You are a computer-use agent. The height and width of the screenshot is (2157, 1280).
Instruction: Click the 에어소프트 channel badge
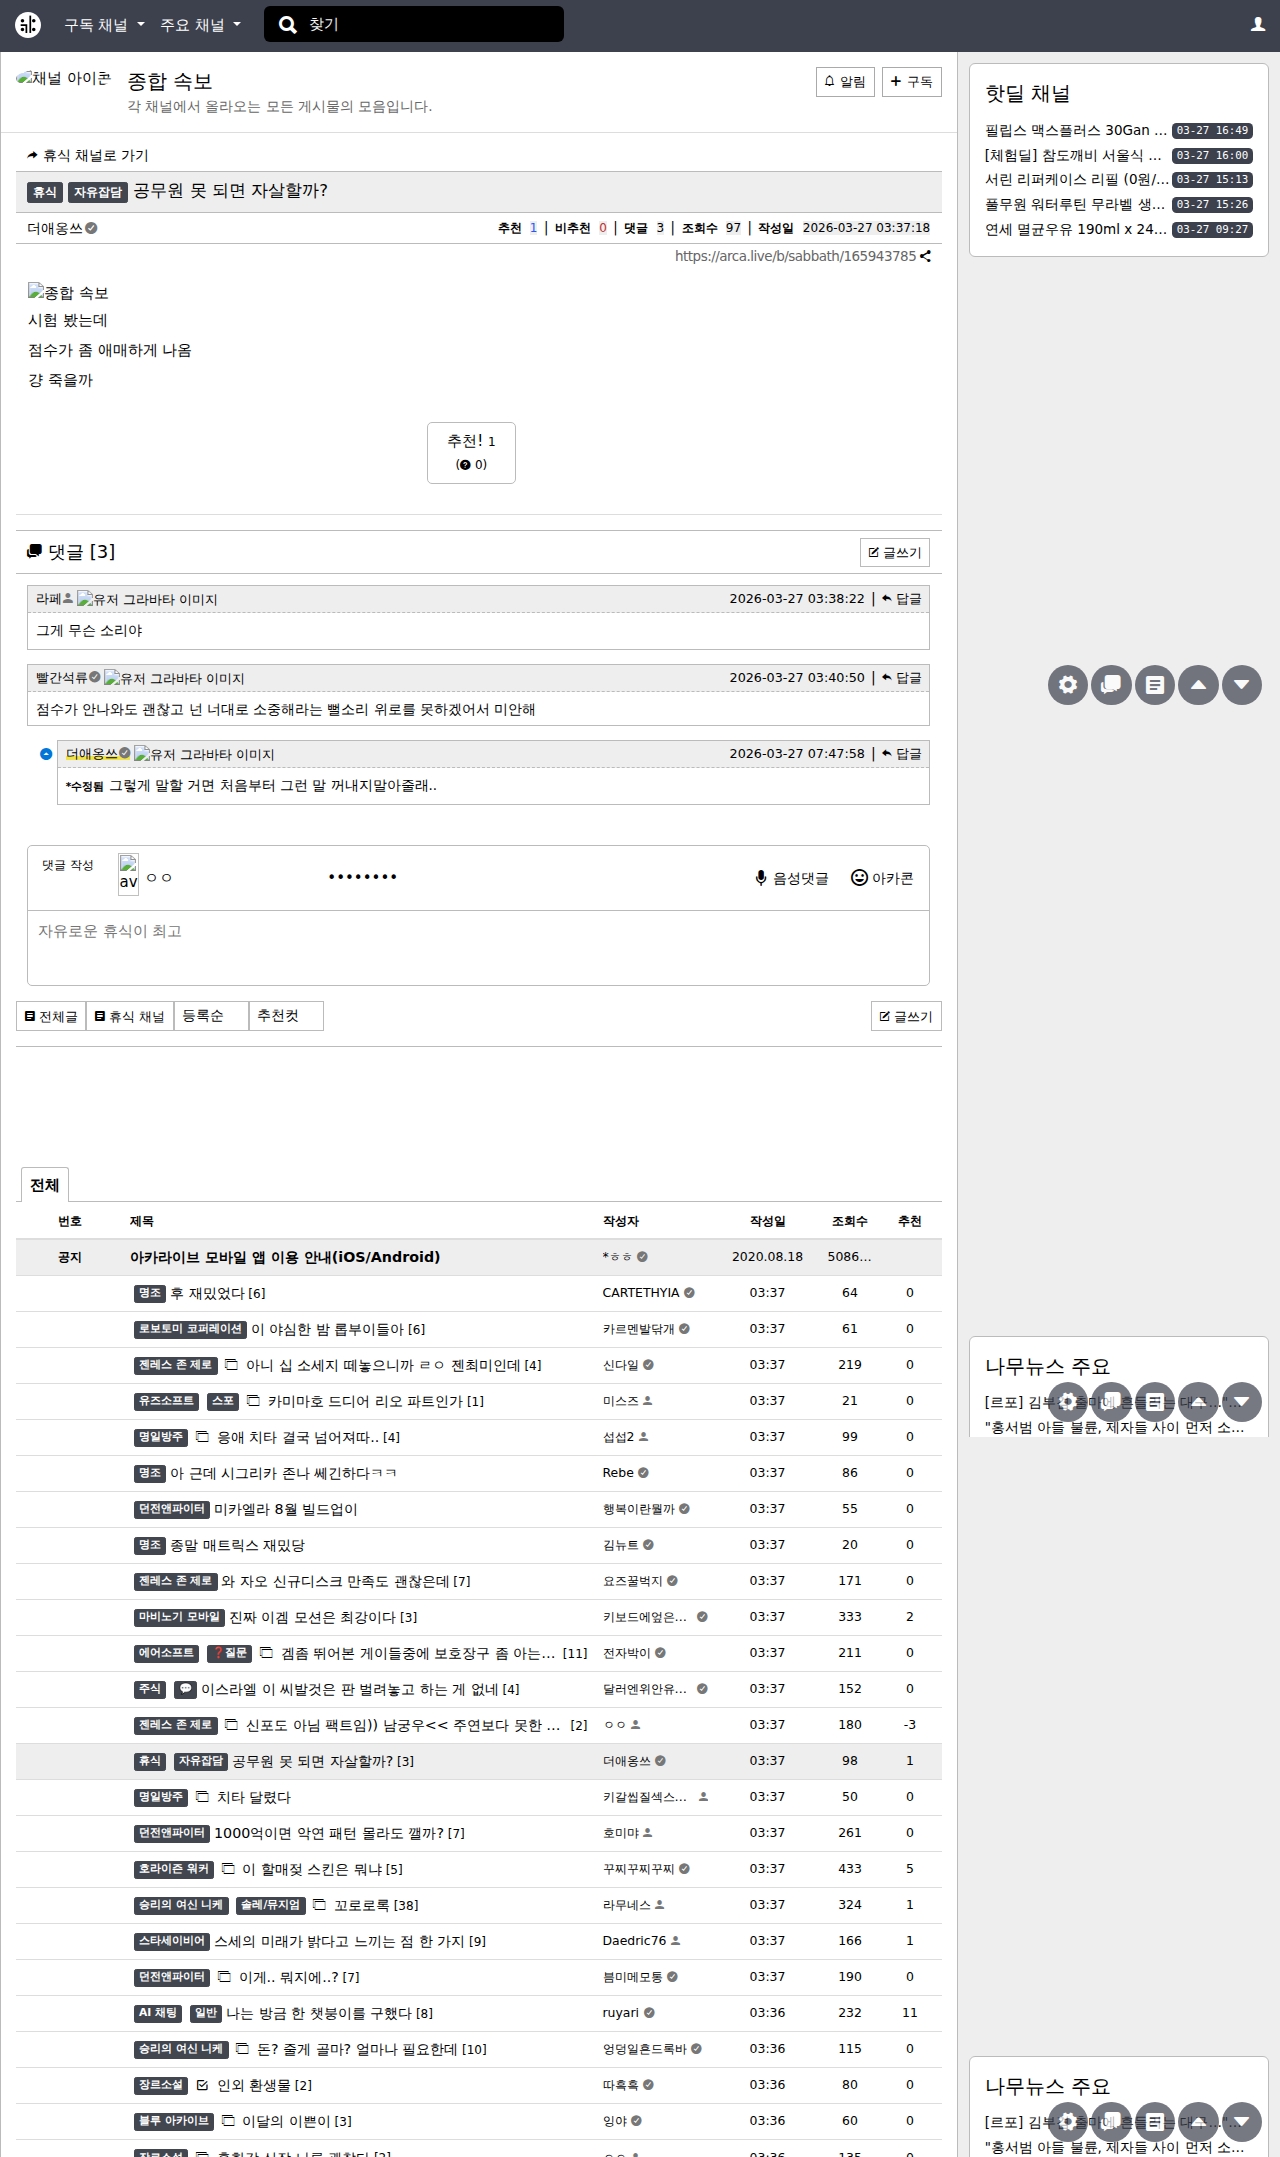[x=166, y=1653]
